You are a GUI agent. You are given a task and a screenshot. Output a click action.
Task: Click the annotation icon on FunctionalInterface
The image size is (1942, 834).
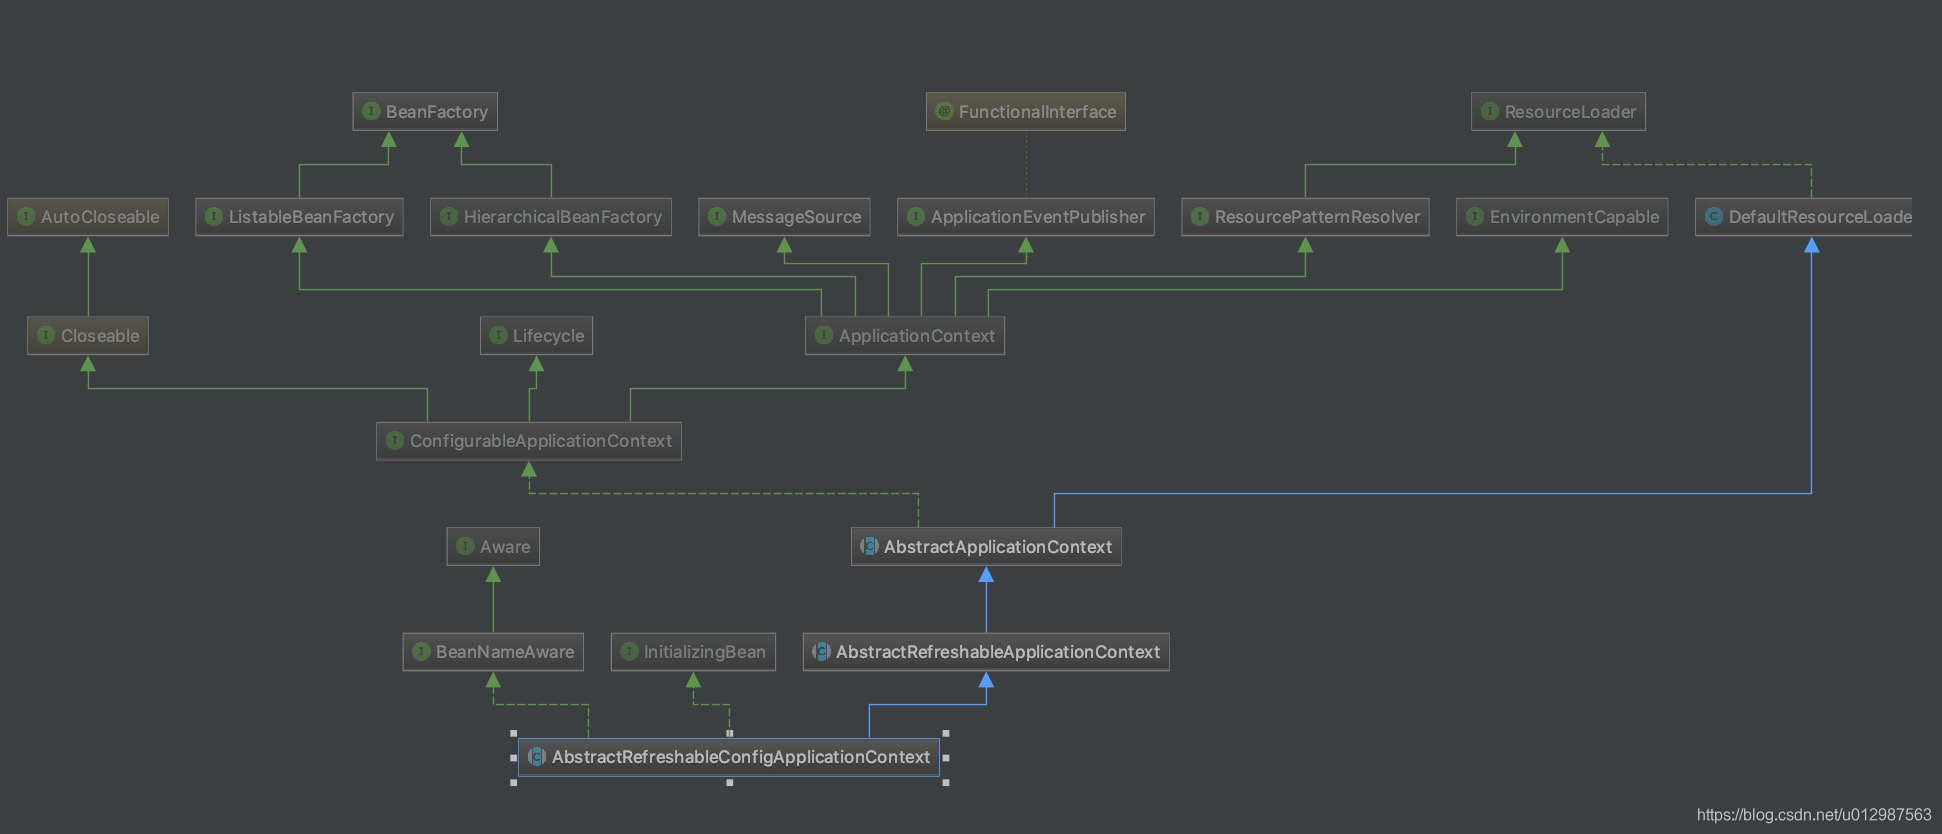click(x=944, y=111)
